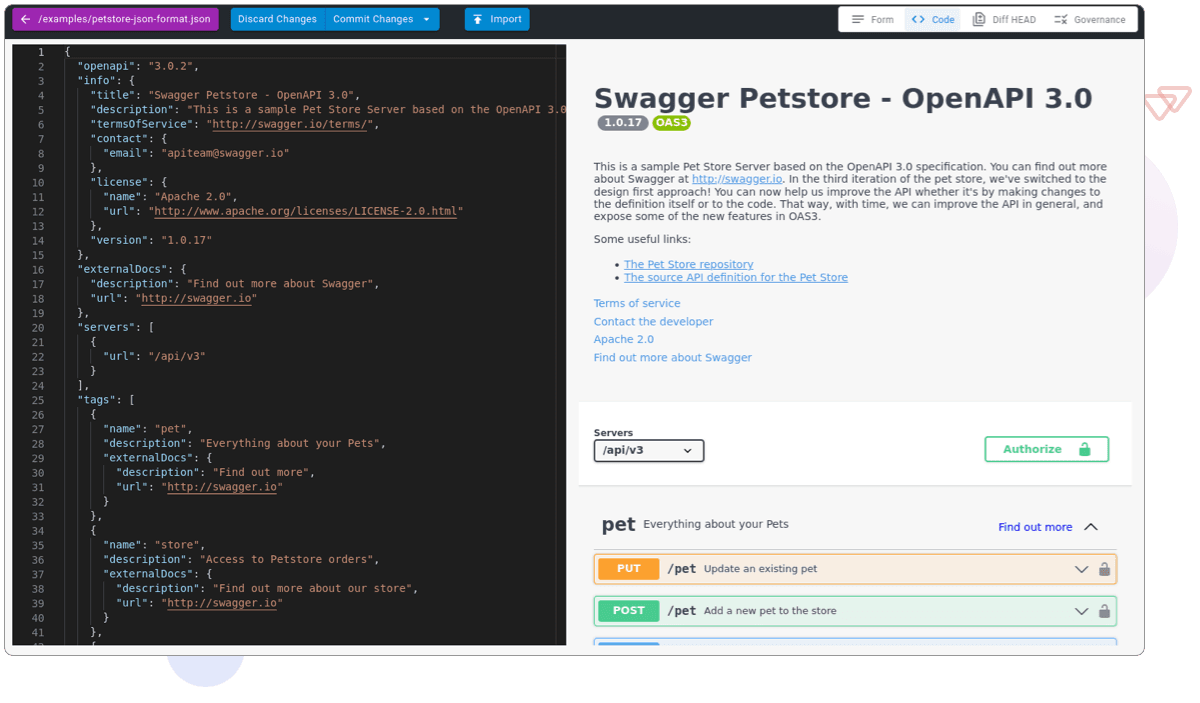The width and height of the screenshot is (1200, 703).
Task: Click the Import button
Action: tap(497, 19)
